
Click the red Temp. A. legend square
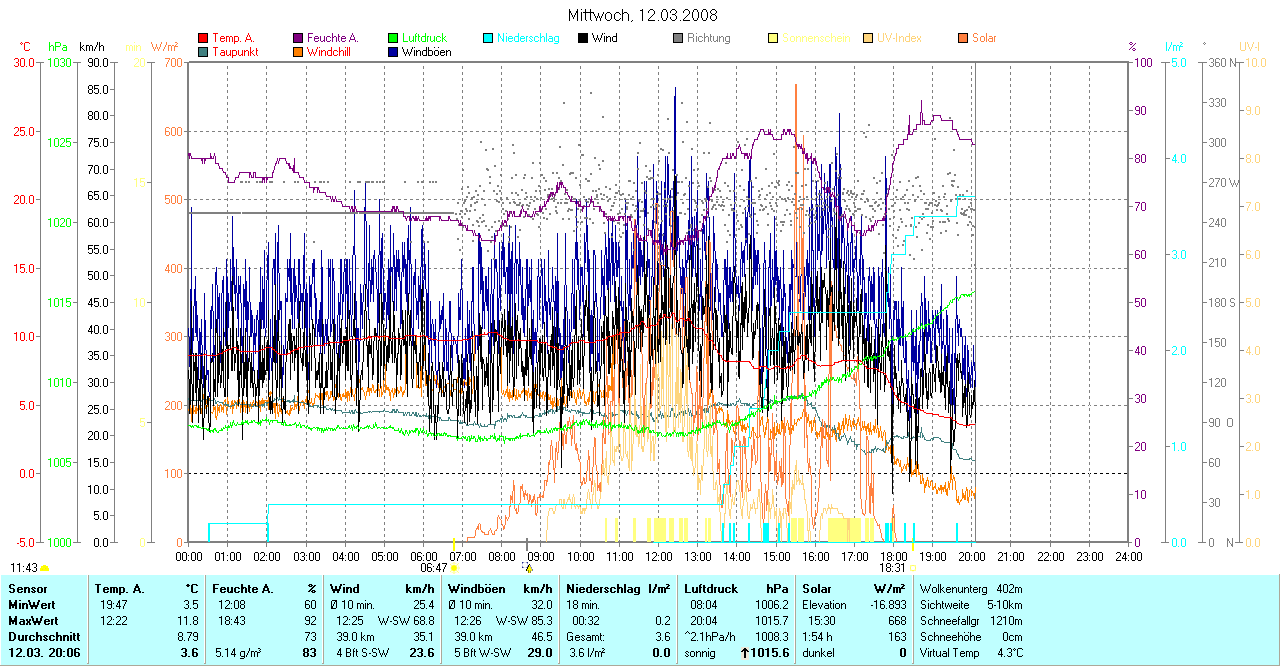[203, 38]
